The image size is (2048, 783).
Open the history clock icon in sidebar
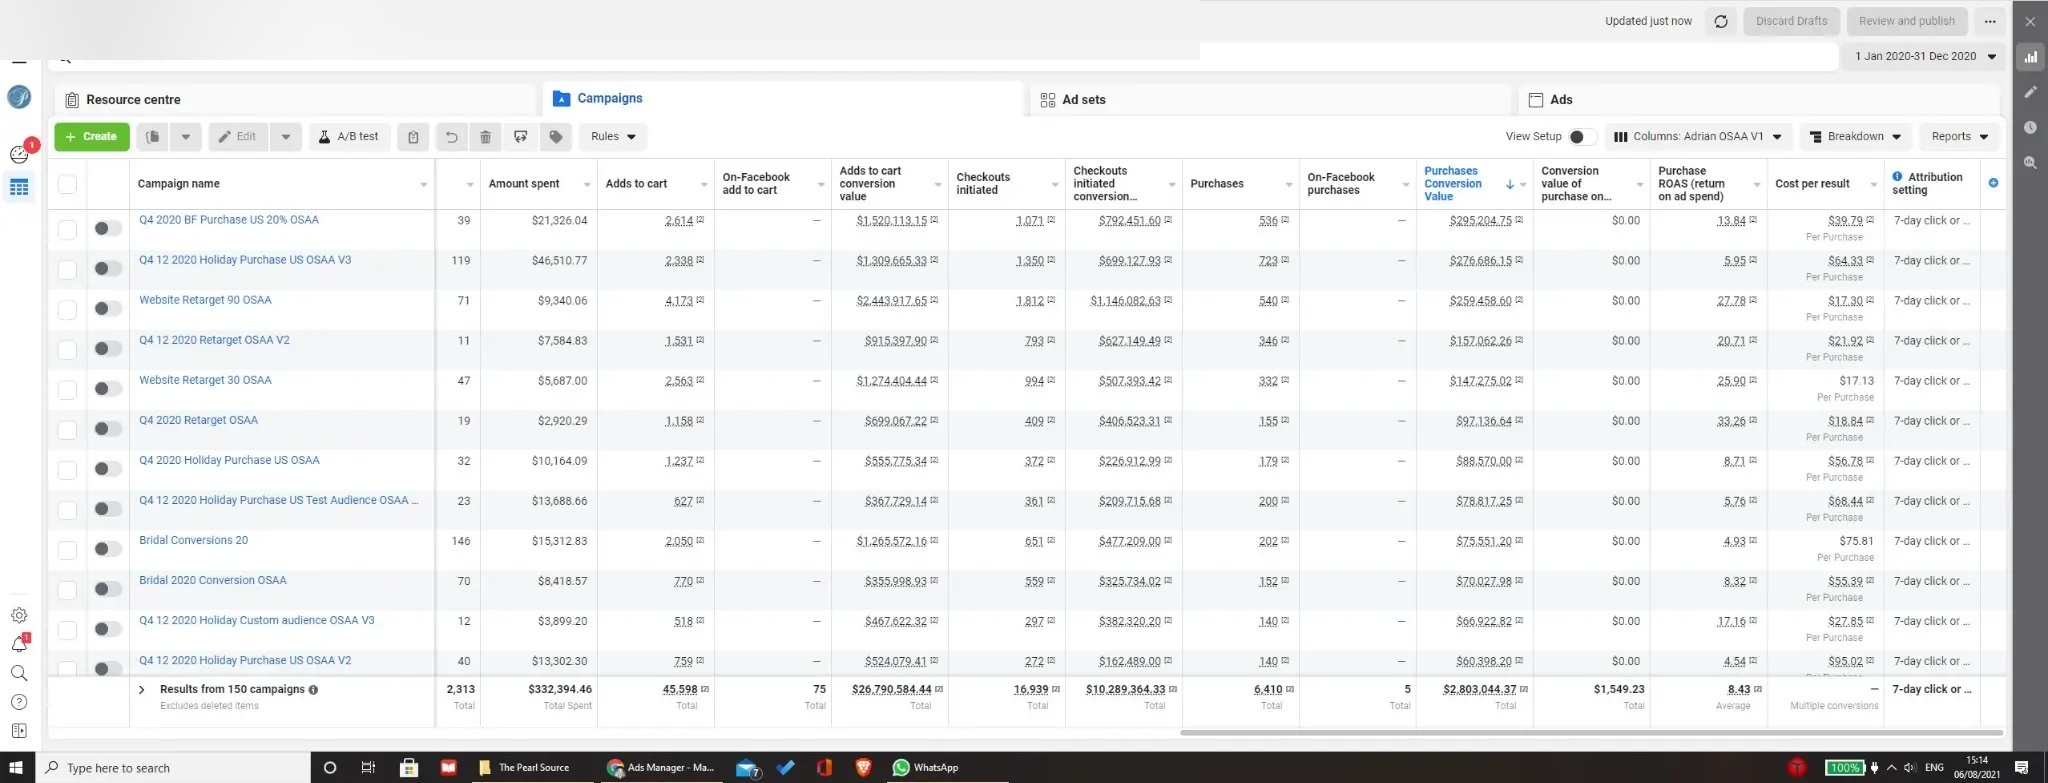click(2030, 127)
